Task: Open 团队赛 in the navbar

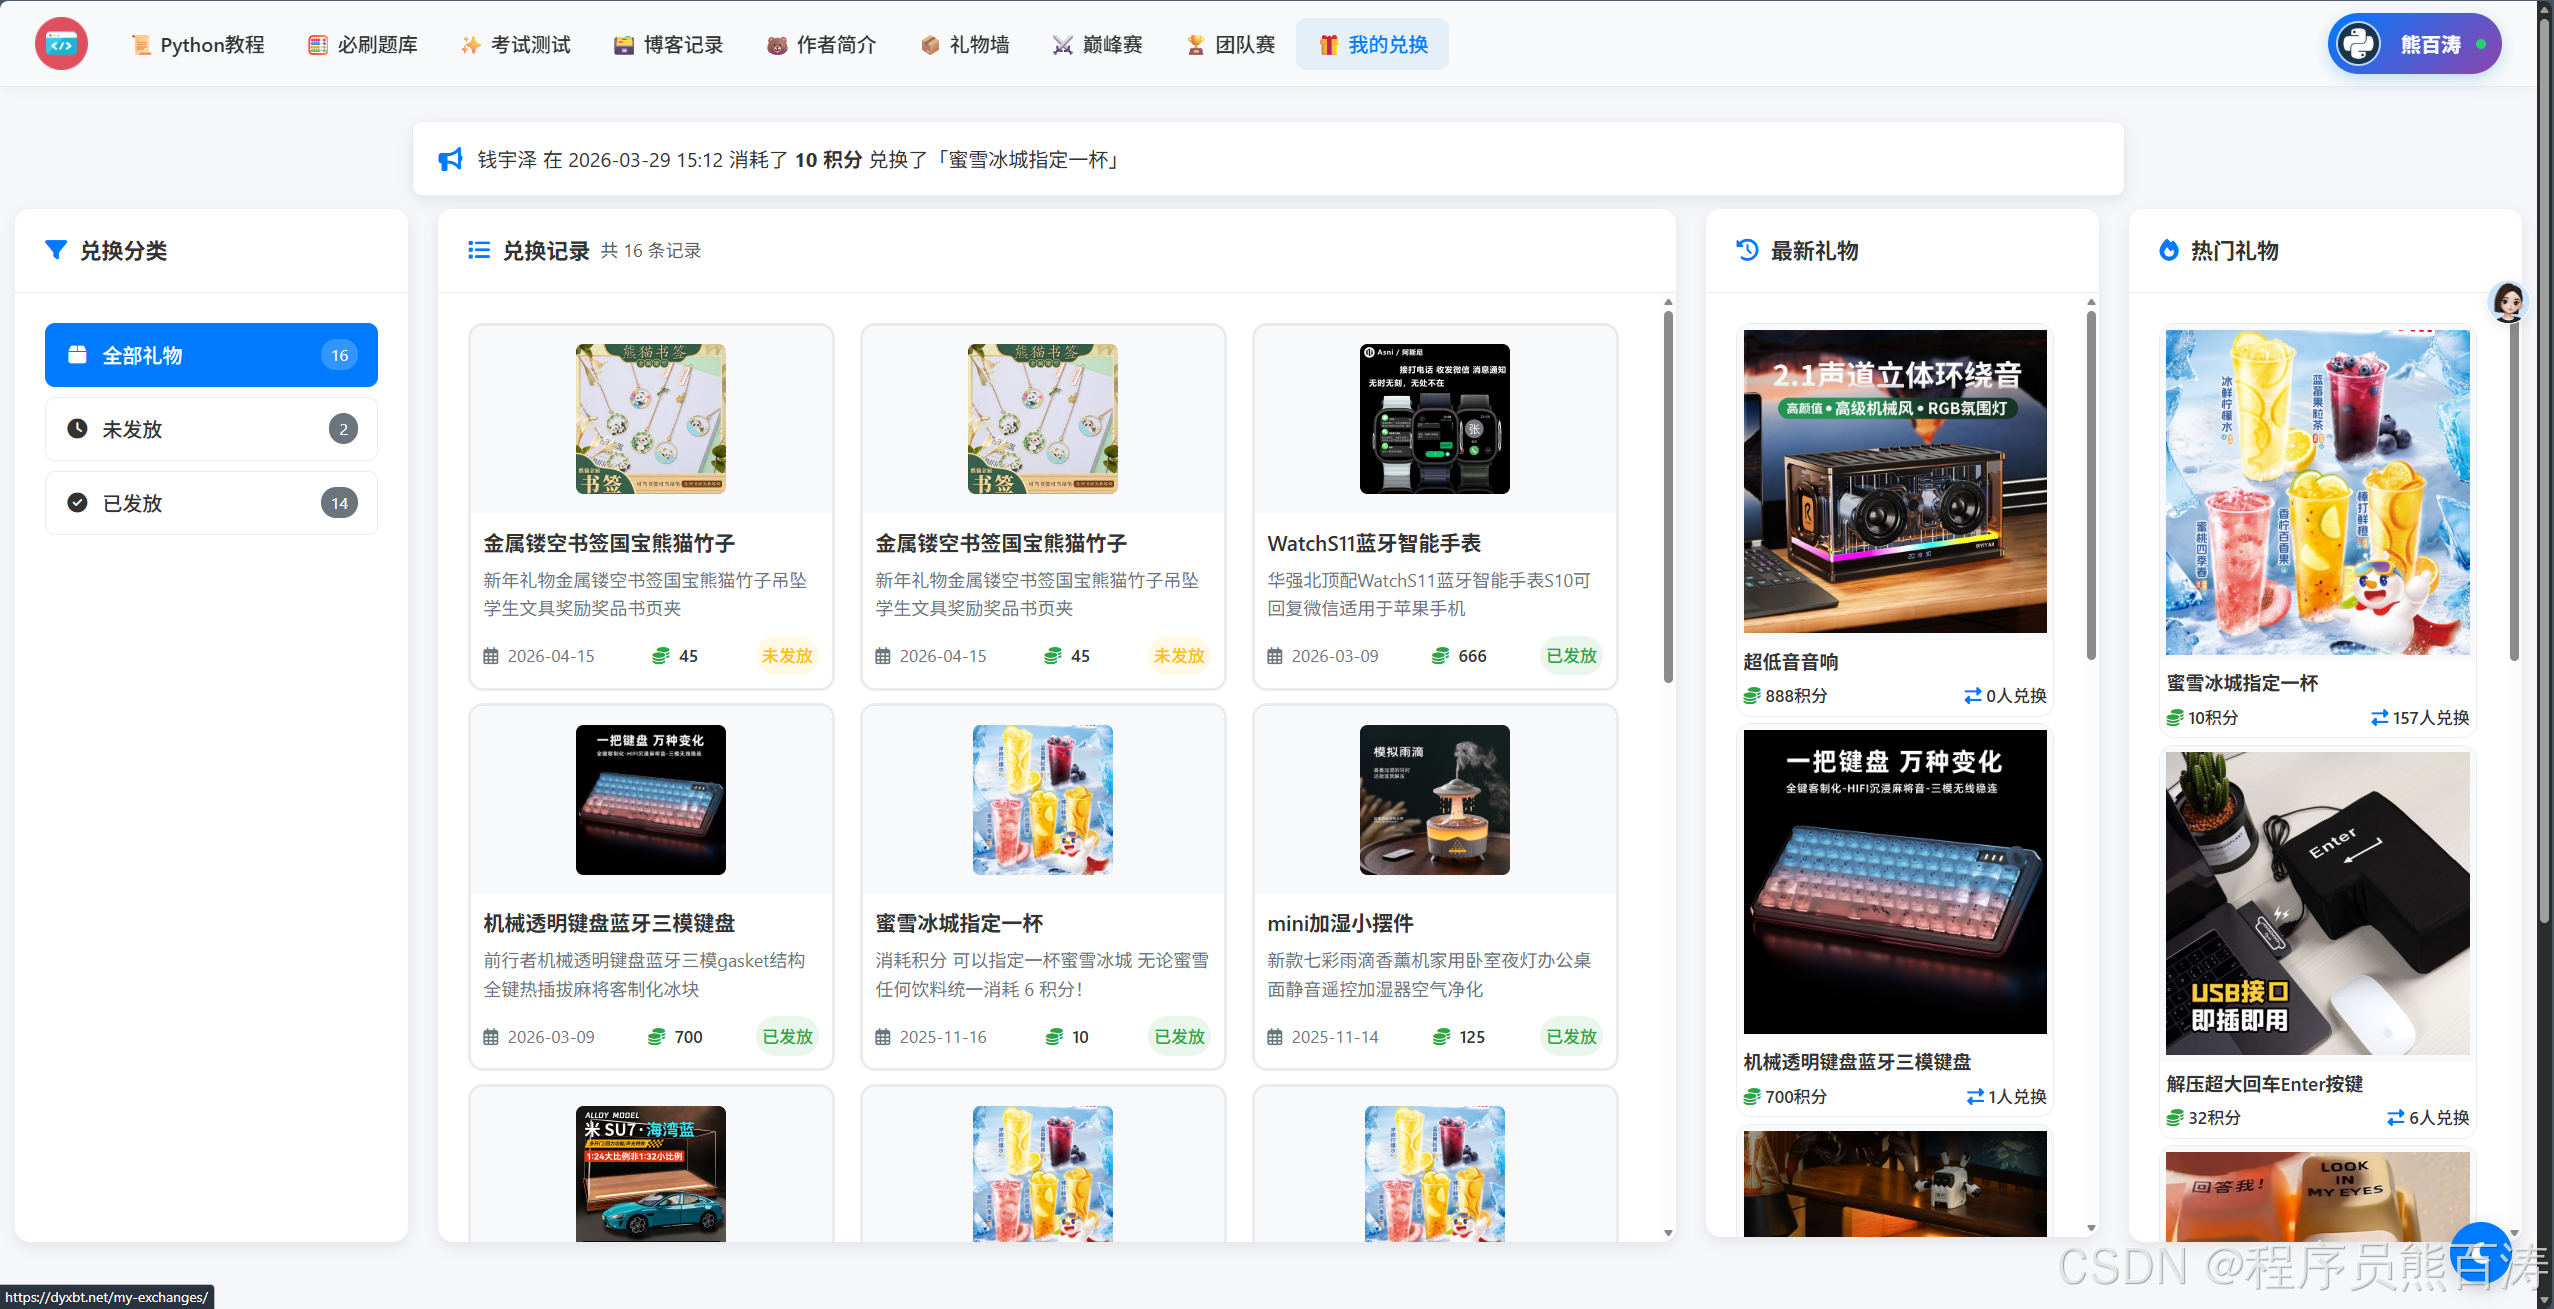Action: click(x=1231, y=44)
